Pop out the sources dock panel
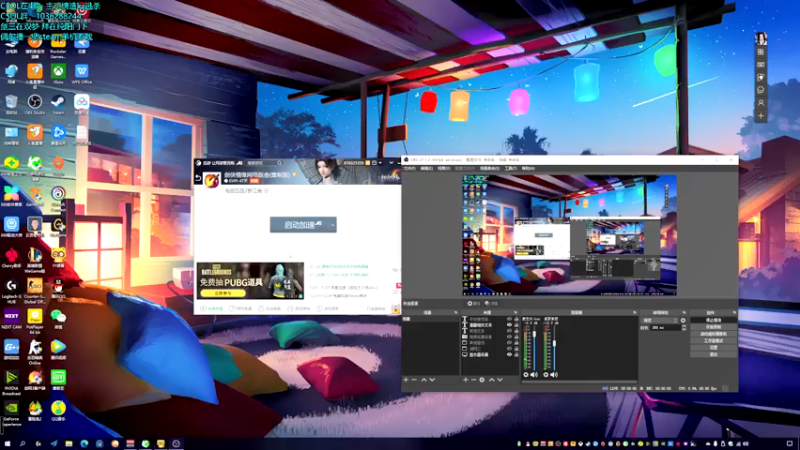 coord(515,312)
